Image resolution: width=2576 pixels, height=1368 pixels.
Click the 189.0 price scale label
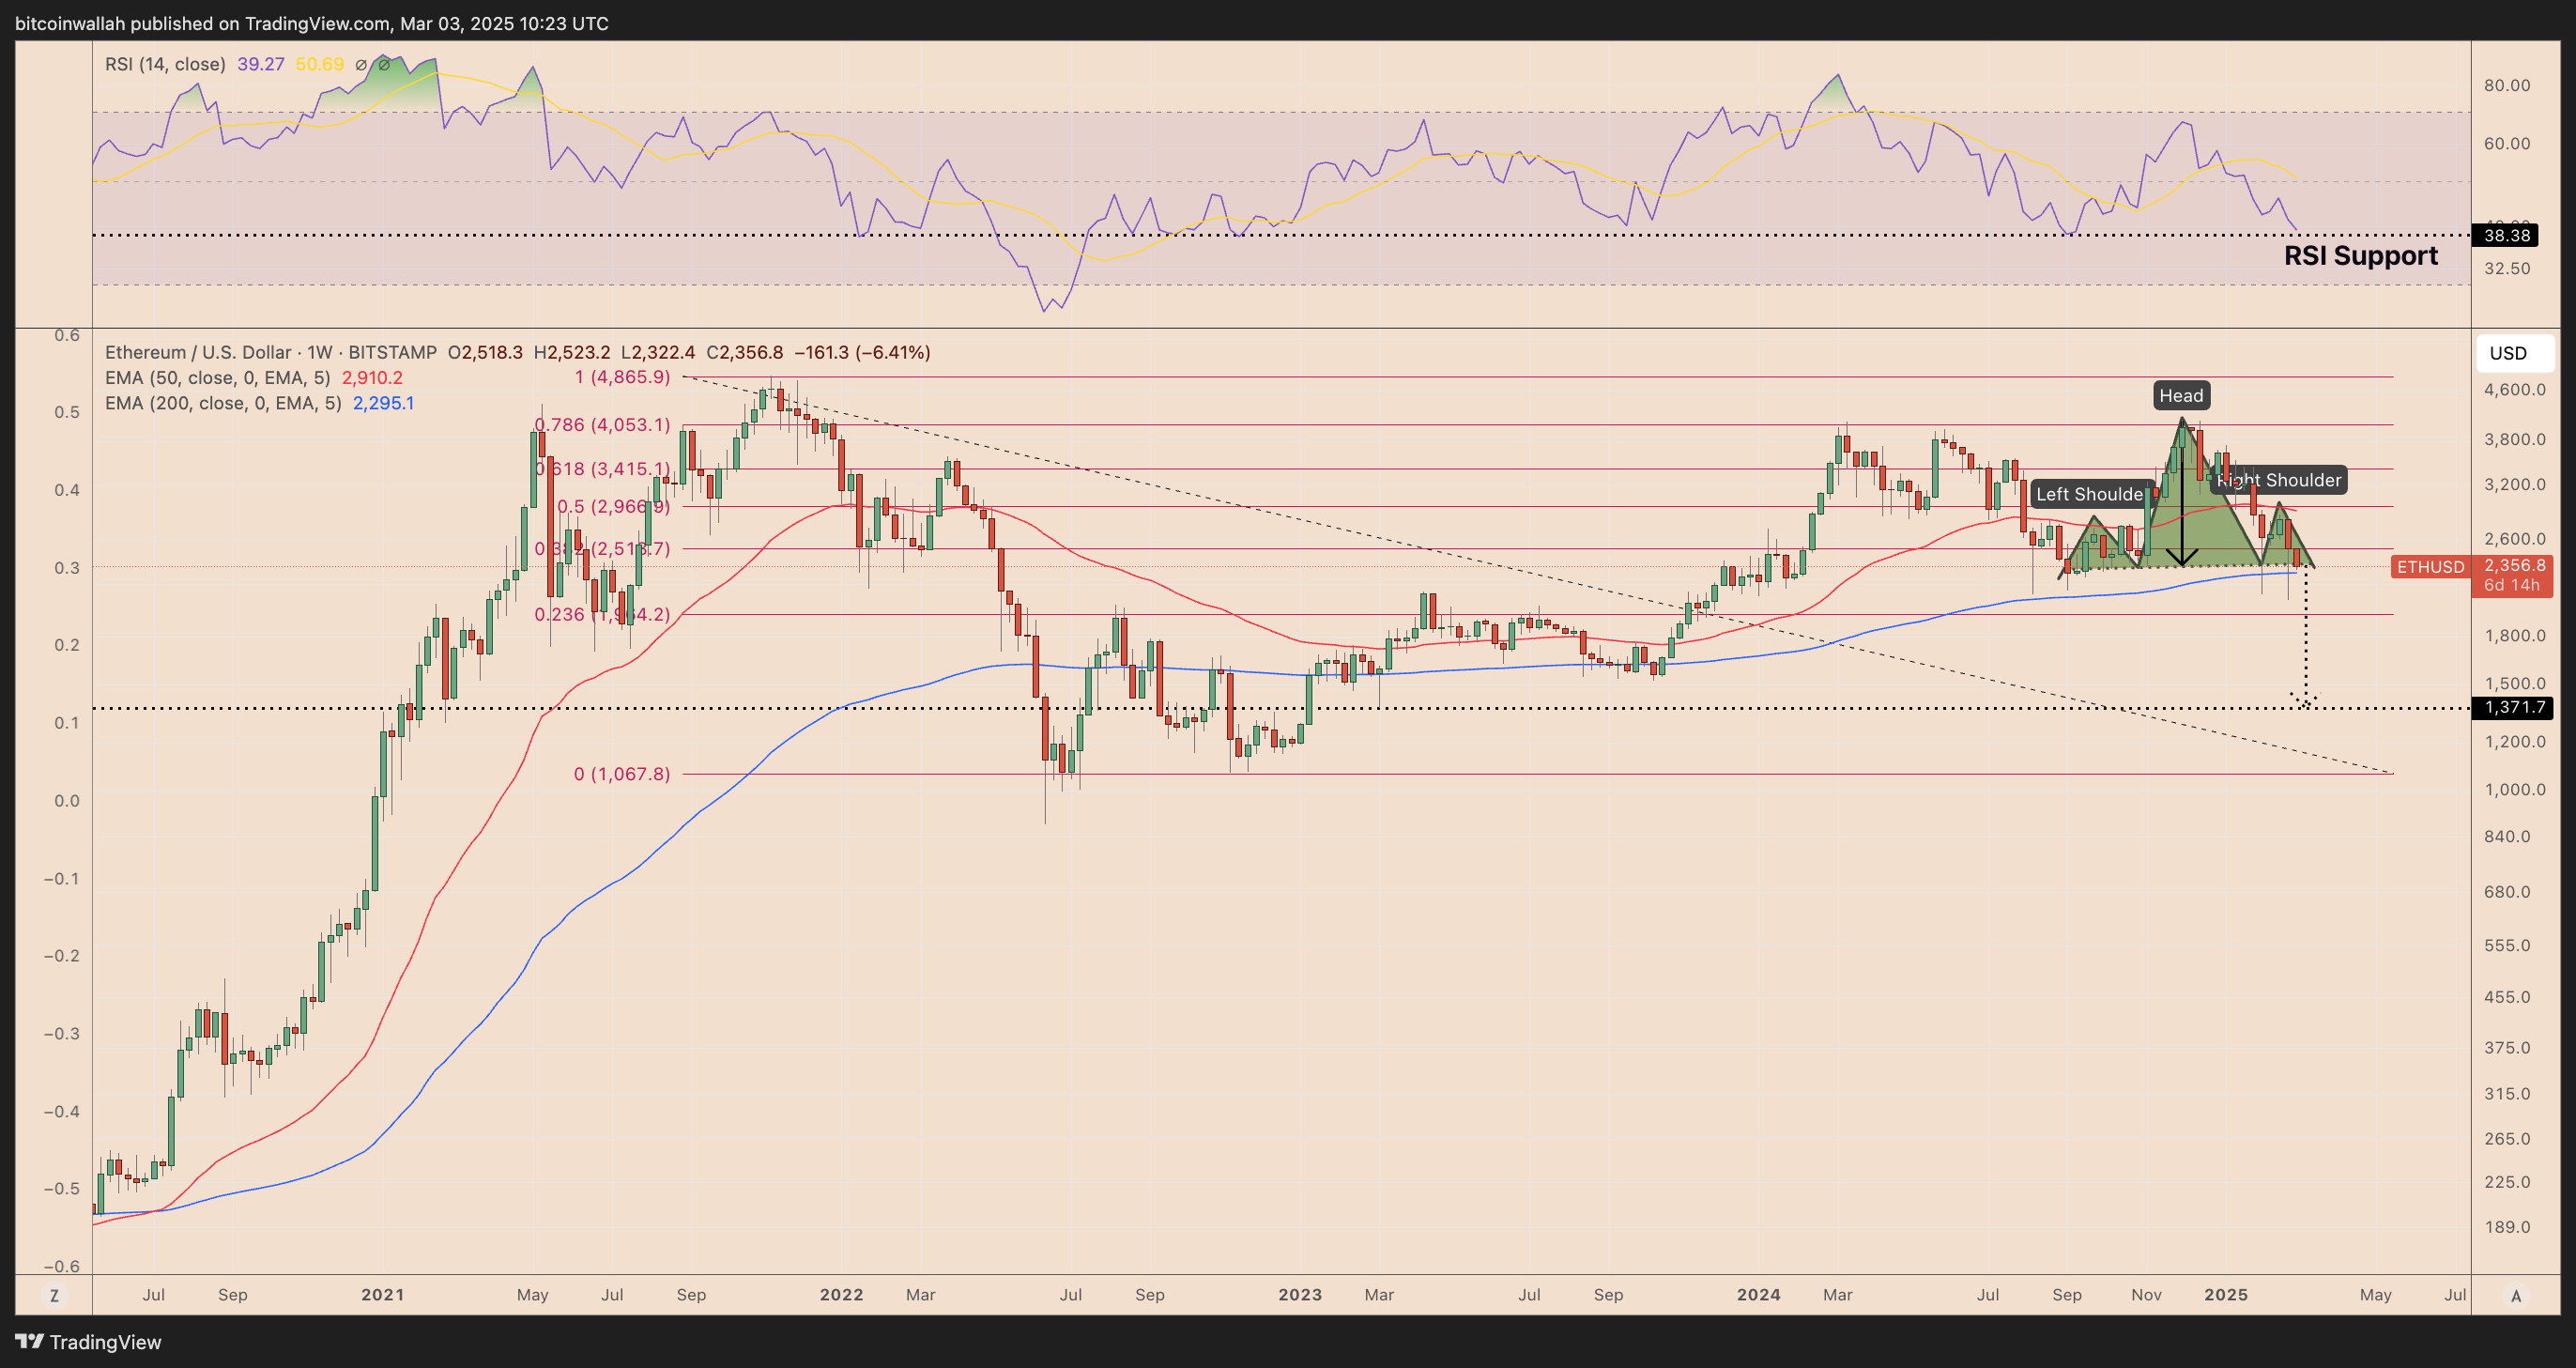click(2507, 1227)
